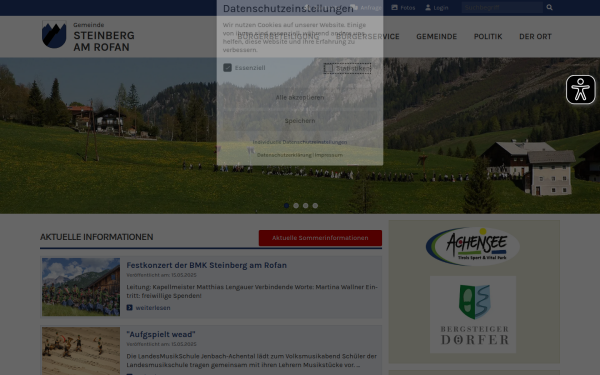Open the Achensee logo link

pos(473,246)
